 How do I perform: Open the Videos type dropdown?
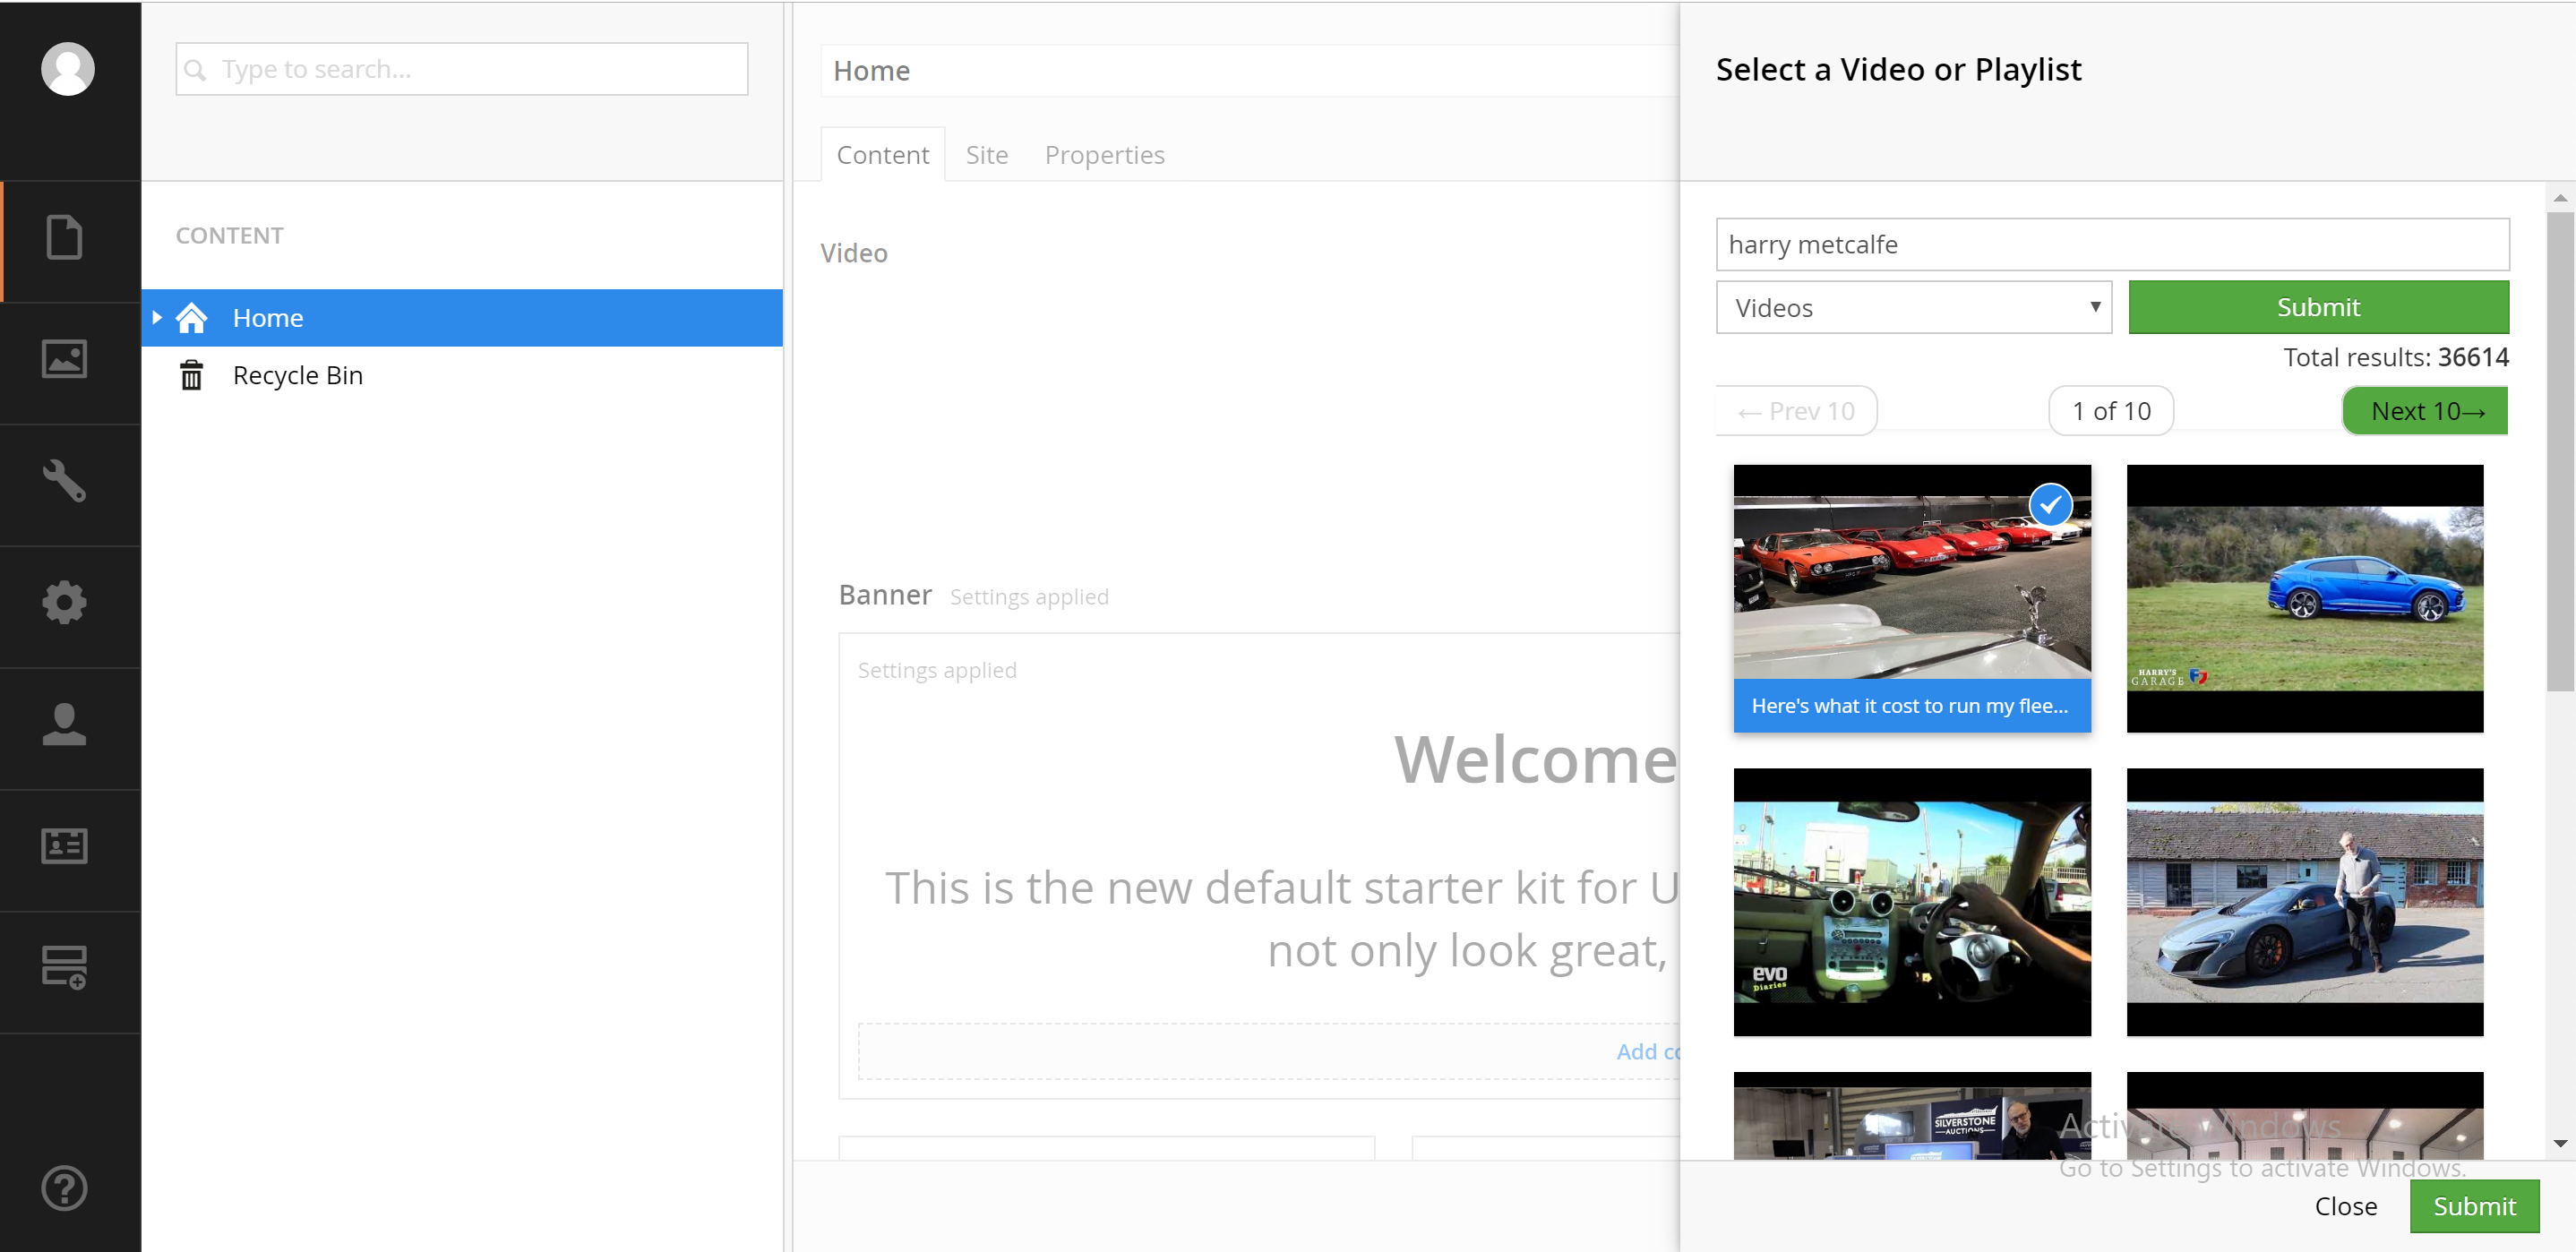[1913, 308]
